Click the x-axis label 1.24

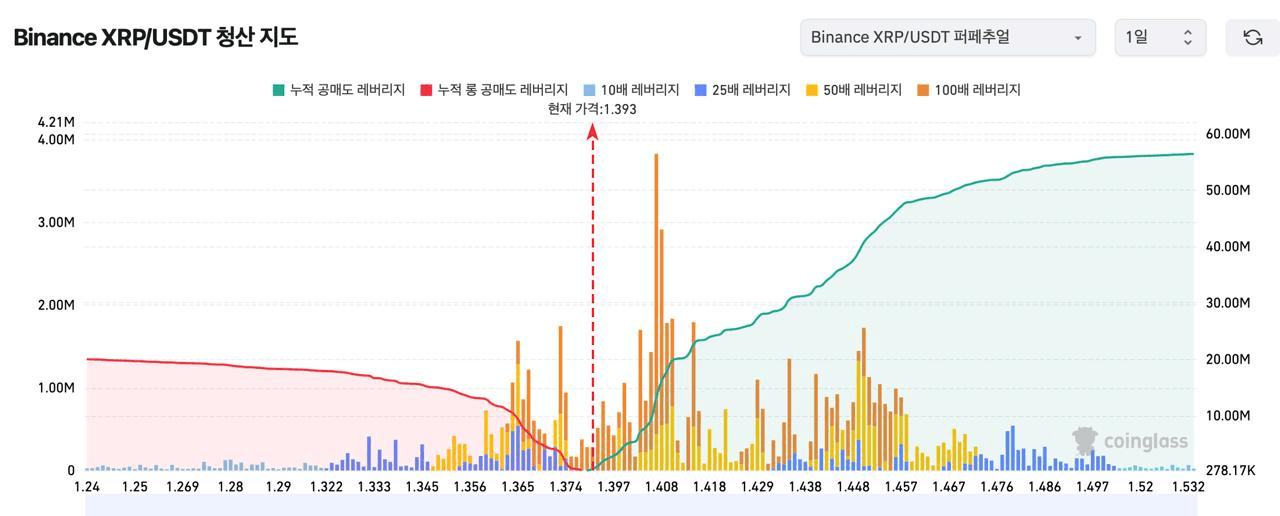[x=87, y=486]
